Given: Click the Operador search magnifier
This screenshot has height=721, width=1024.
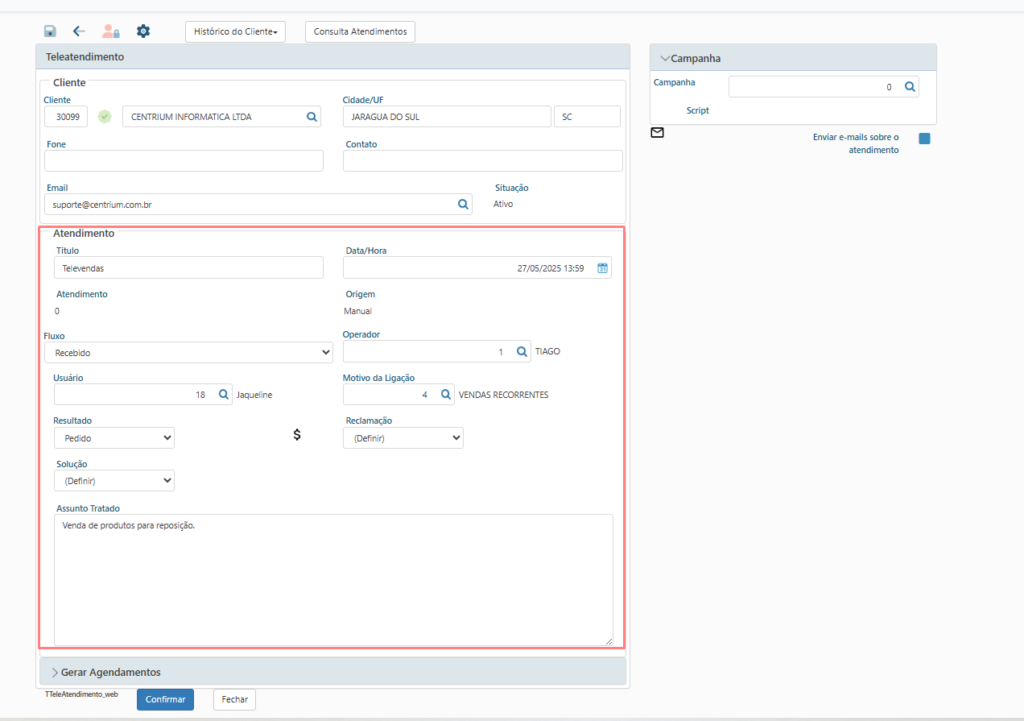Looking at the screenshot, I should (x=522, y=352).
